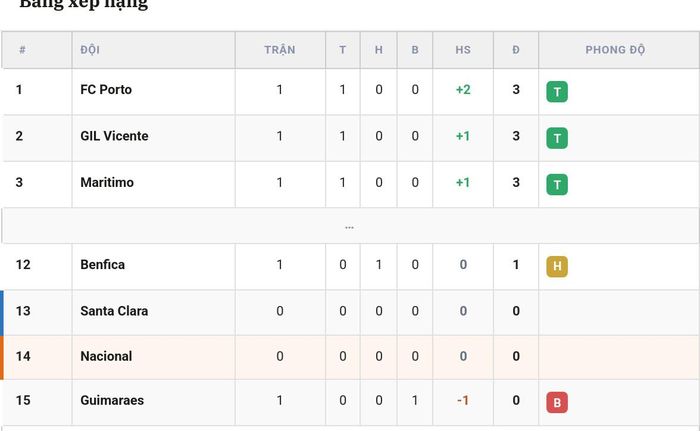Click the # rank column header
Viewport: 700px width, 431px height.
pos(22,50)
